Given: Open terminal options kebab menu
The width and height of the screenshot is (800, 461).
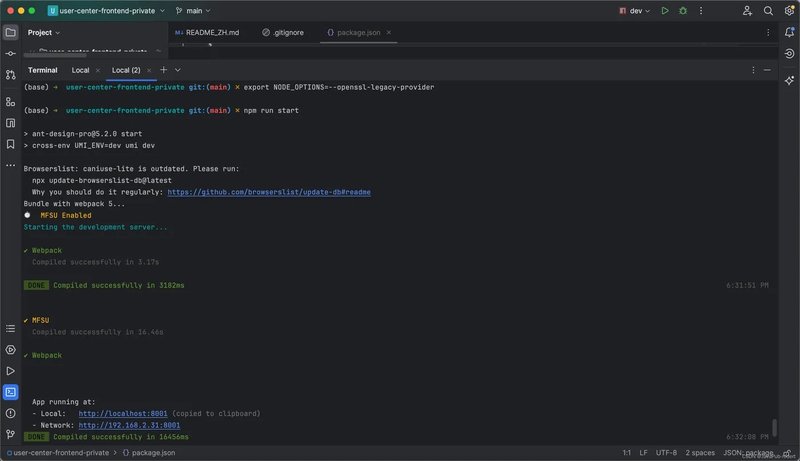Looking at the screenshot, I should (x=753, y=70).
